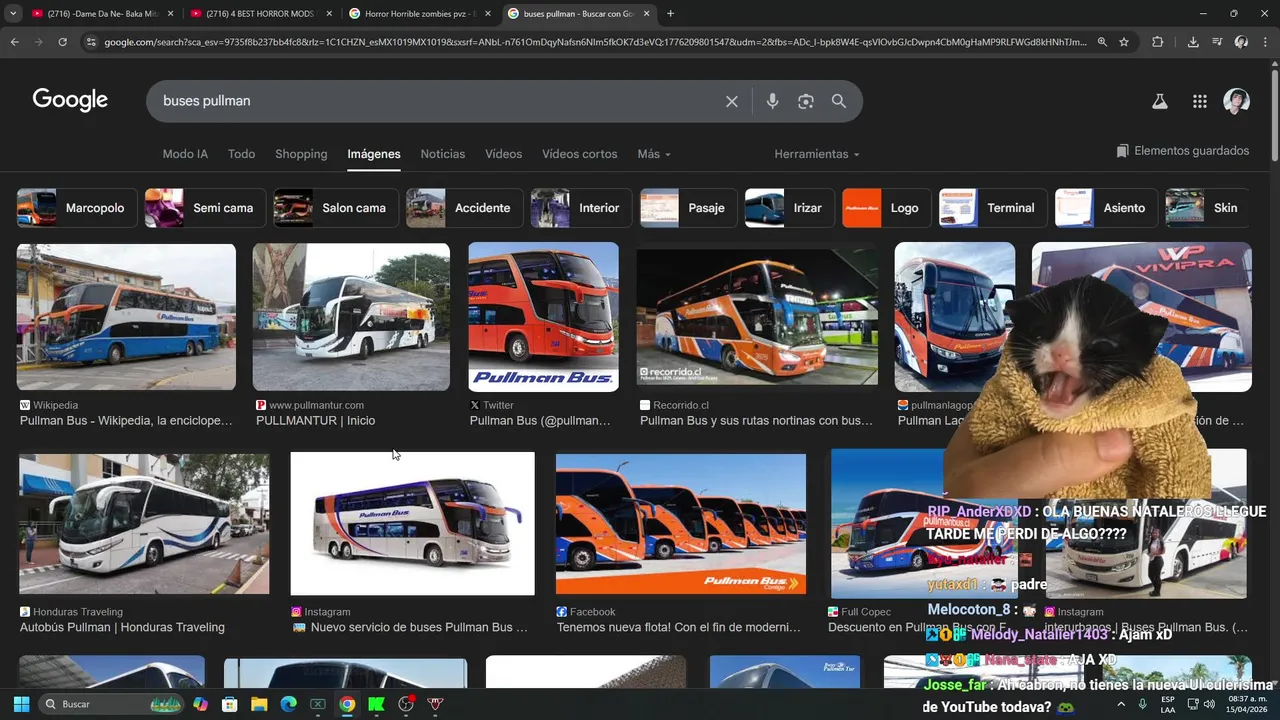
Task: Open the Google apps grid
Action: pos(1200,101)
